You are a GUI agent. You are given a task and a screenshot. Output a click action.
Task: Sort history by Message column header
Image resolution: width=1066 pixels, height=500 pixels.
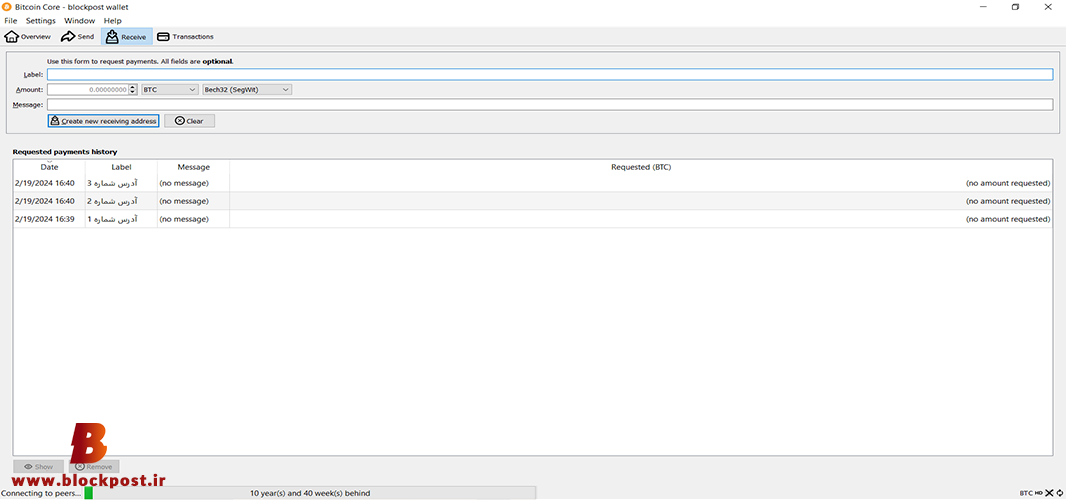194,167
